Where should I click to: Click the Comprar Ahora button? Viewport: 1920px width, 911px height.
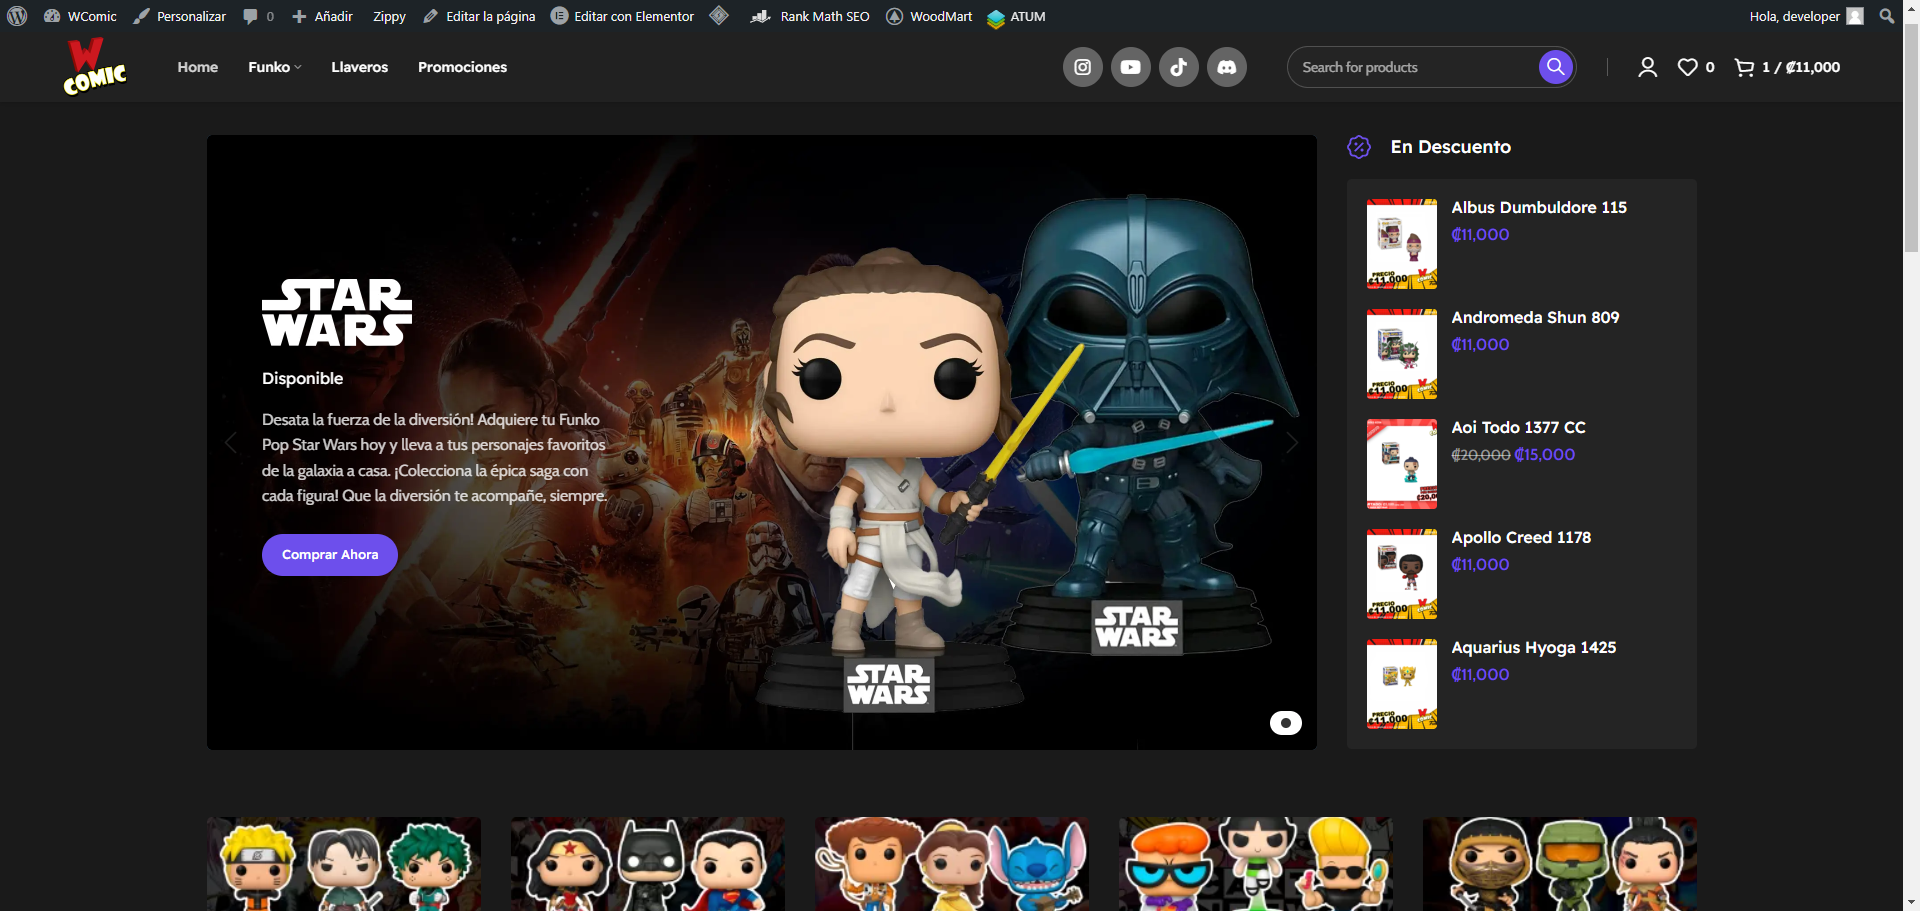pos(329,554)
